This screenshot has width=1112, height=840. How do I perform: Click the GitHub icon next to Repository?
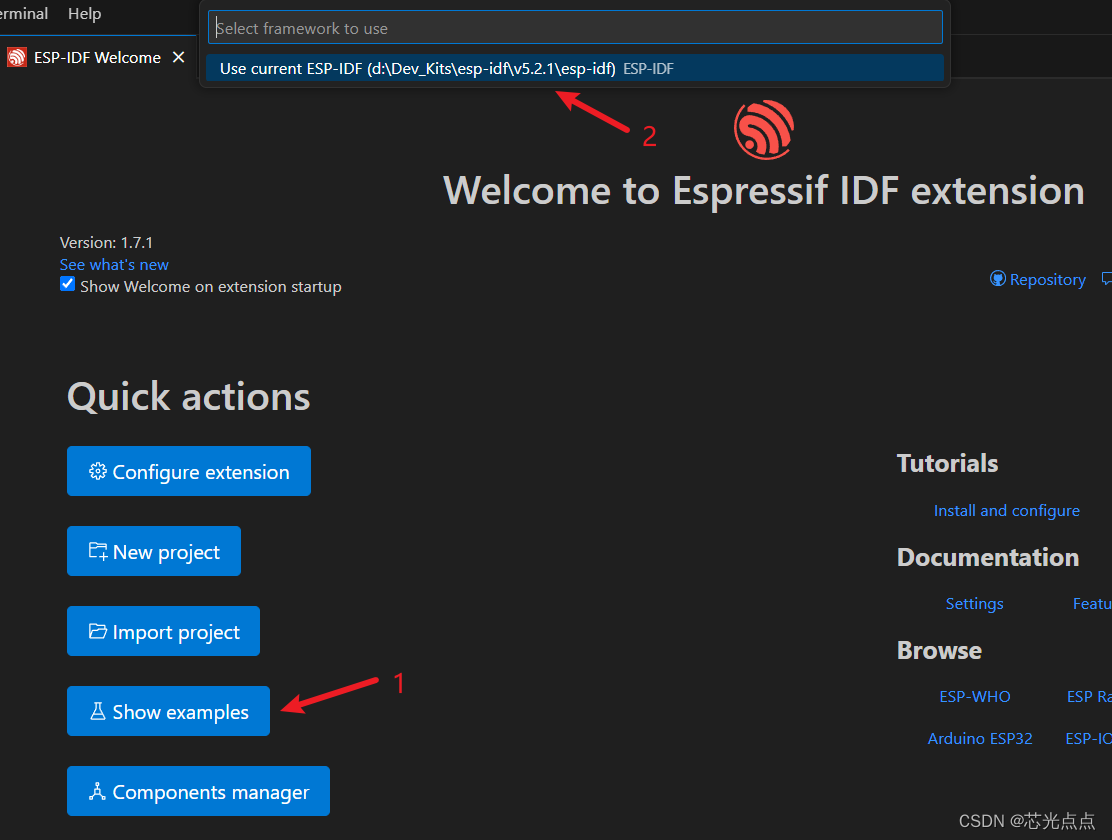pyautogui.click(x=997, y=279)
